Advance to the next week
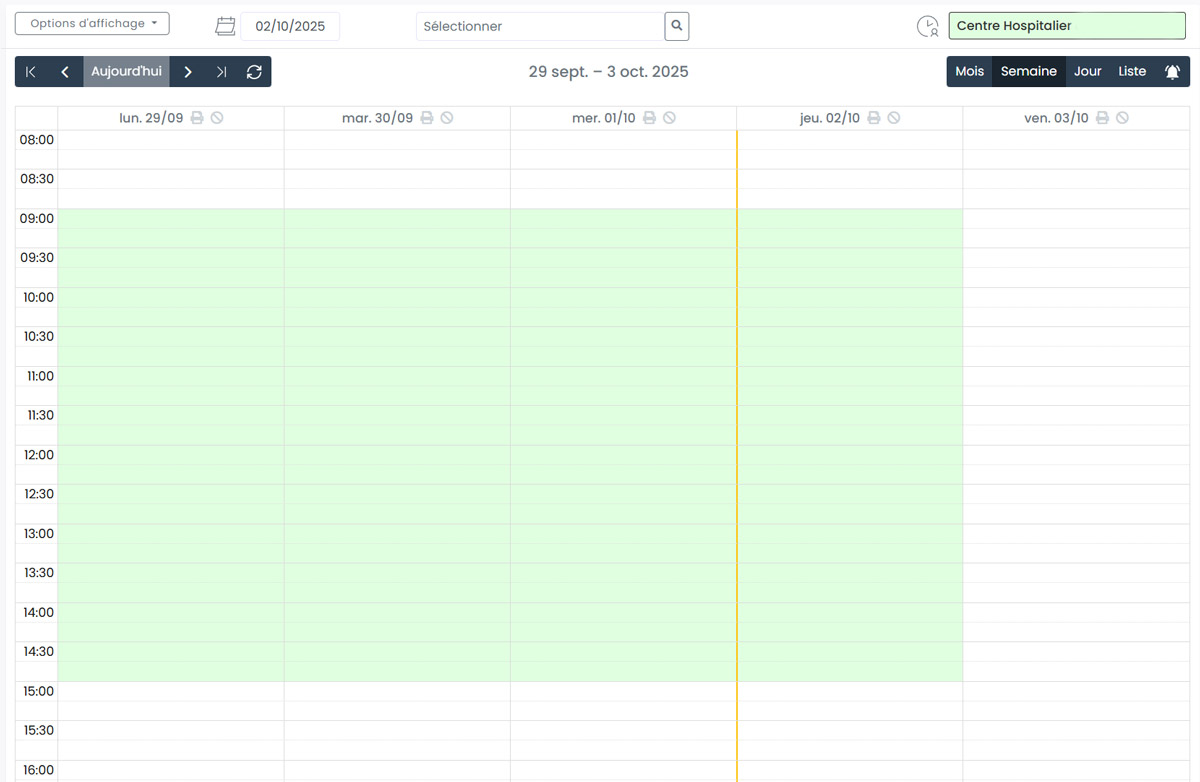This screenshot has height=782, width=1200. (188, 72)
